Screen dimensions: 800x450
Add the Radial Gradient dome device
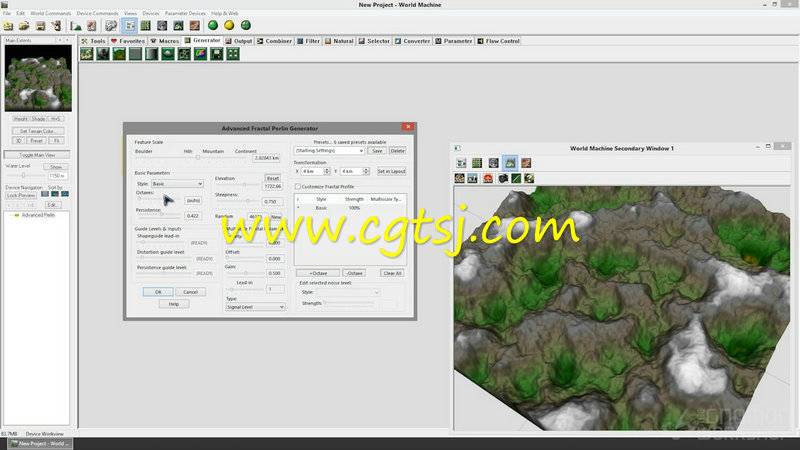[168, 54]
